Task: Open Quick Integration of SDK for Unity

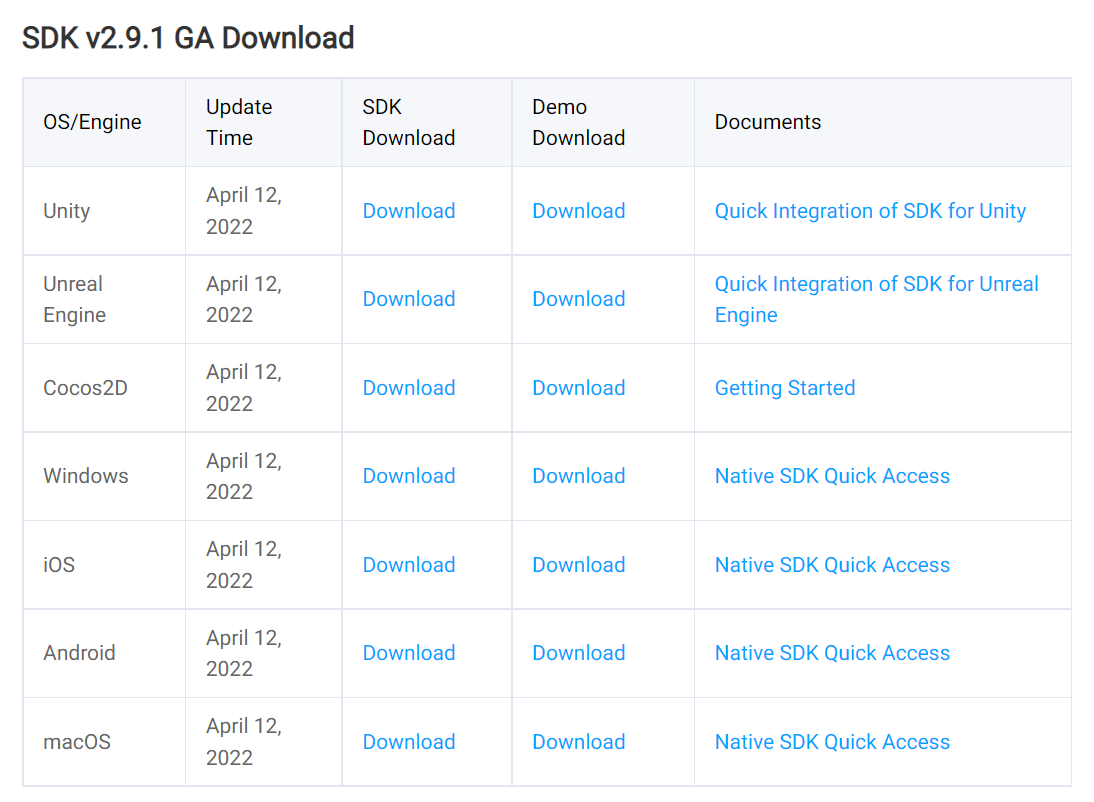Action: pyautogui.click(x=870, y=211)
